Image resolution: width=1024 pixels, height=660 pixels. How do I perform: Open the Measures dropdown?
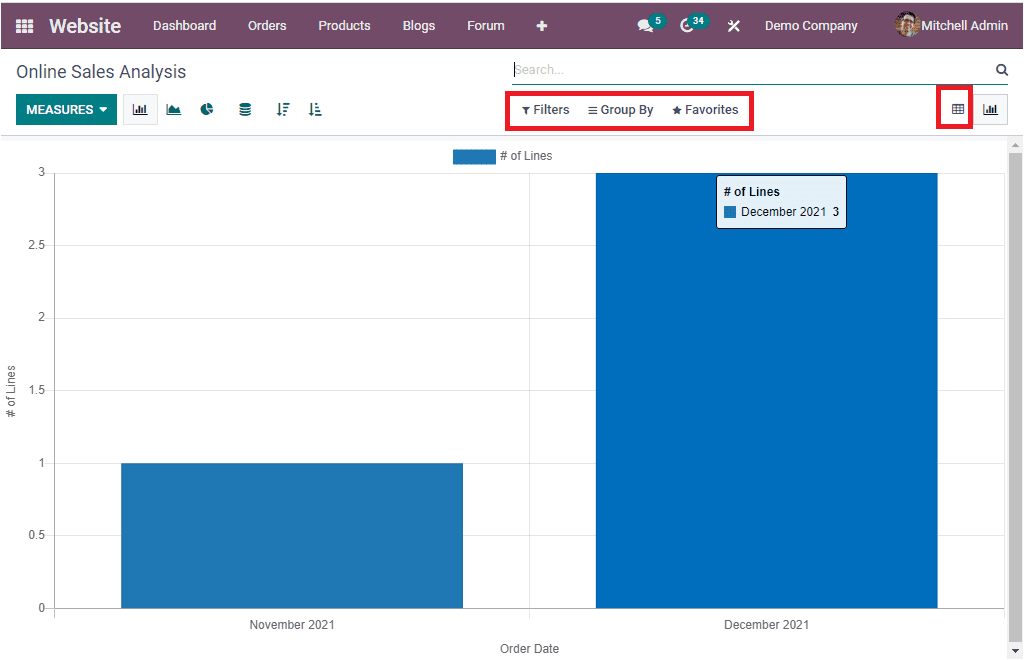pyautogui.click(x=66, y=109)
